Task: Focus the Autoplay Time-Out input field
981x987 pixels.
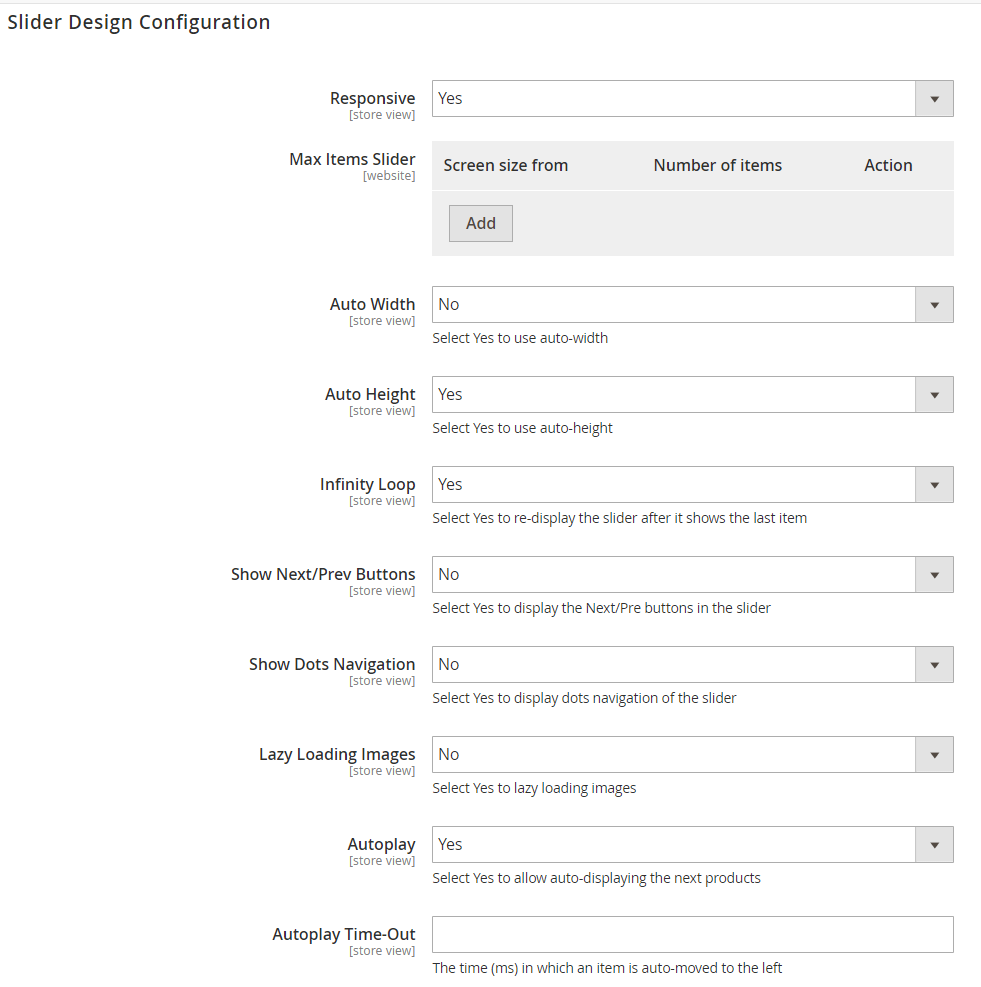Action: pos(692,935)
